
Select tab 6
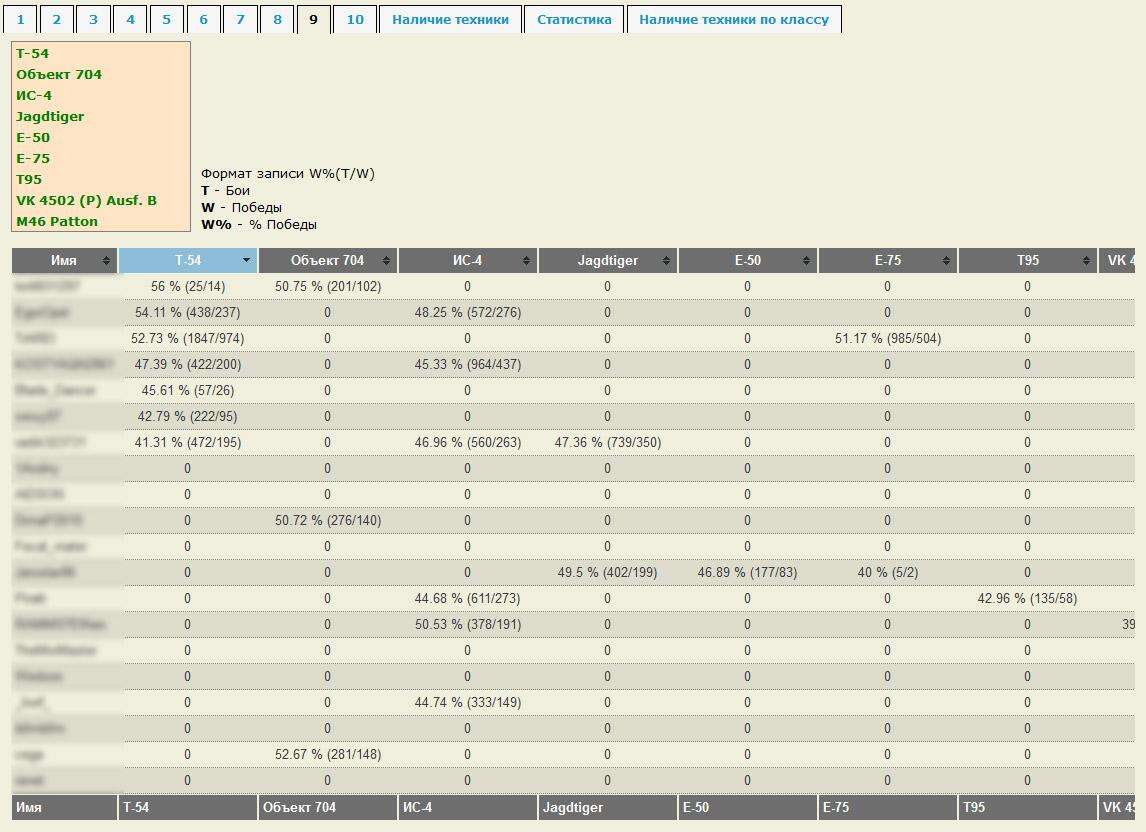coord(203,20)
